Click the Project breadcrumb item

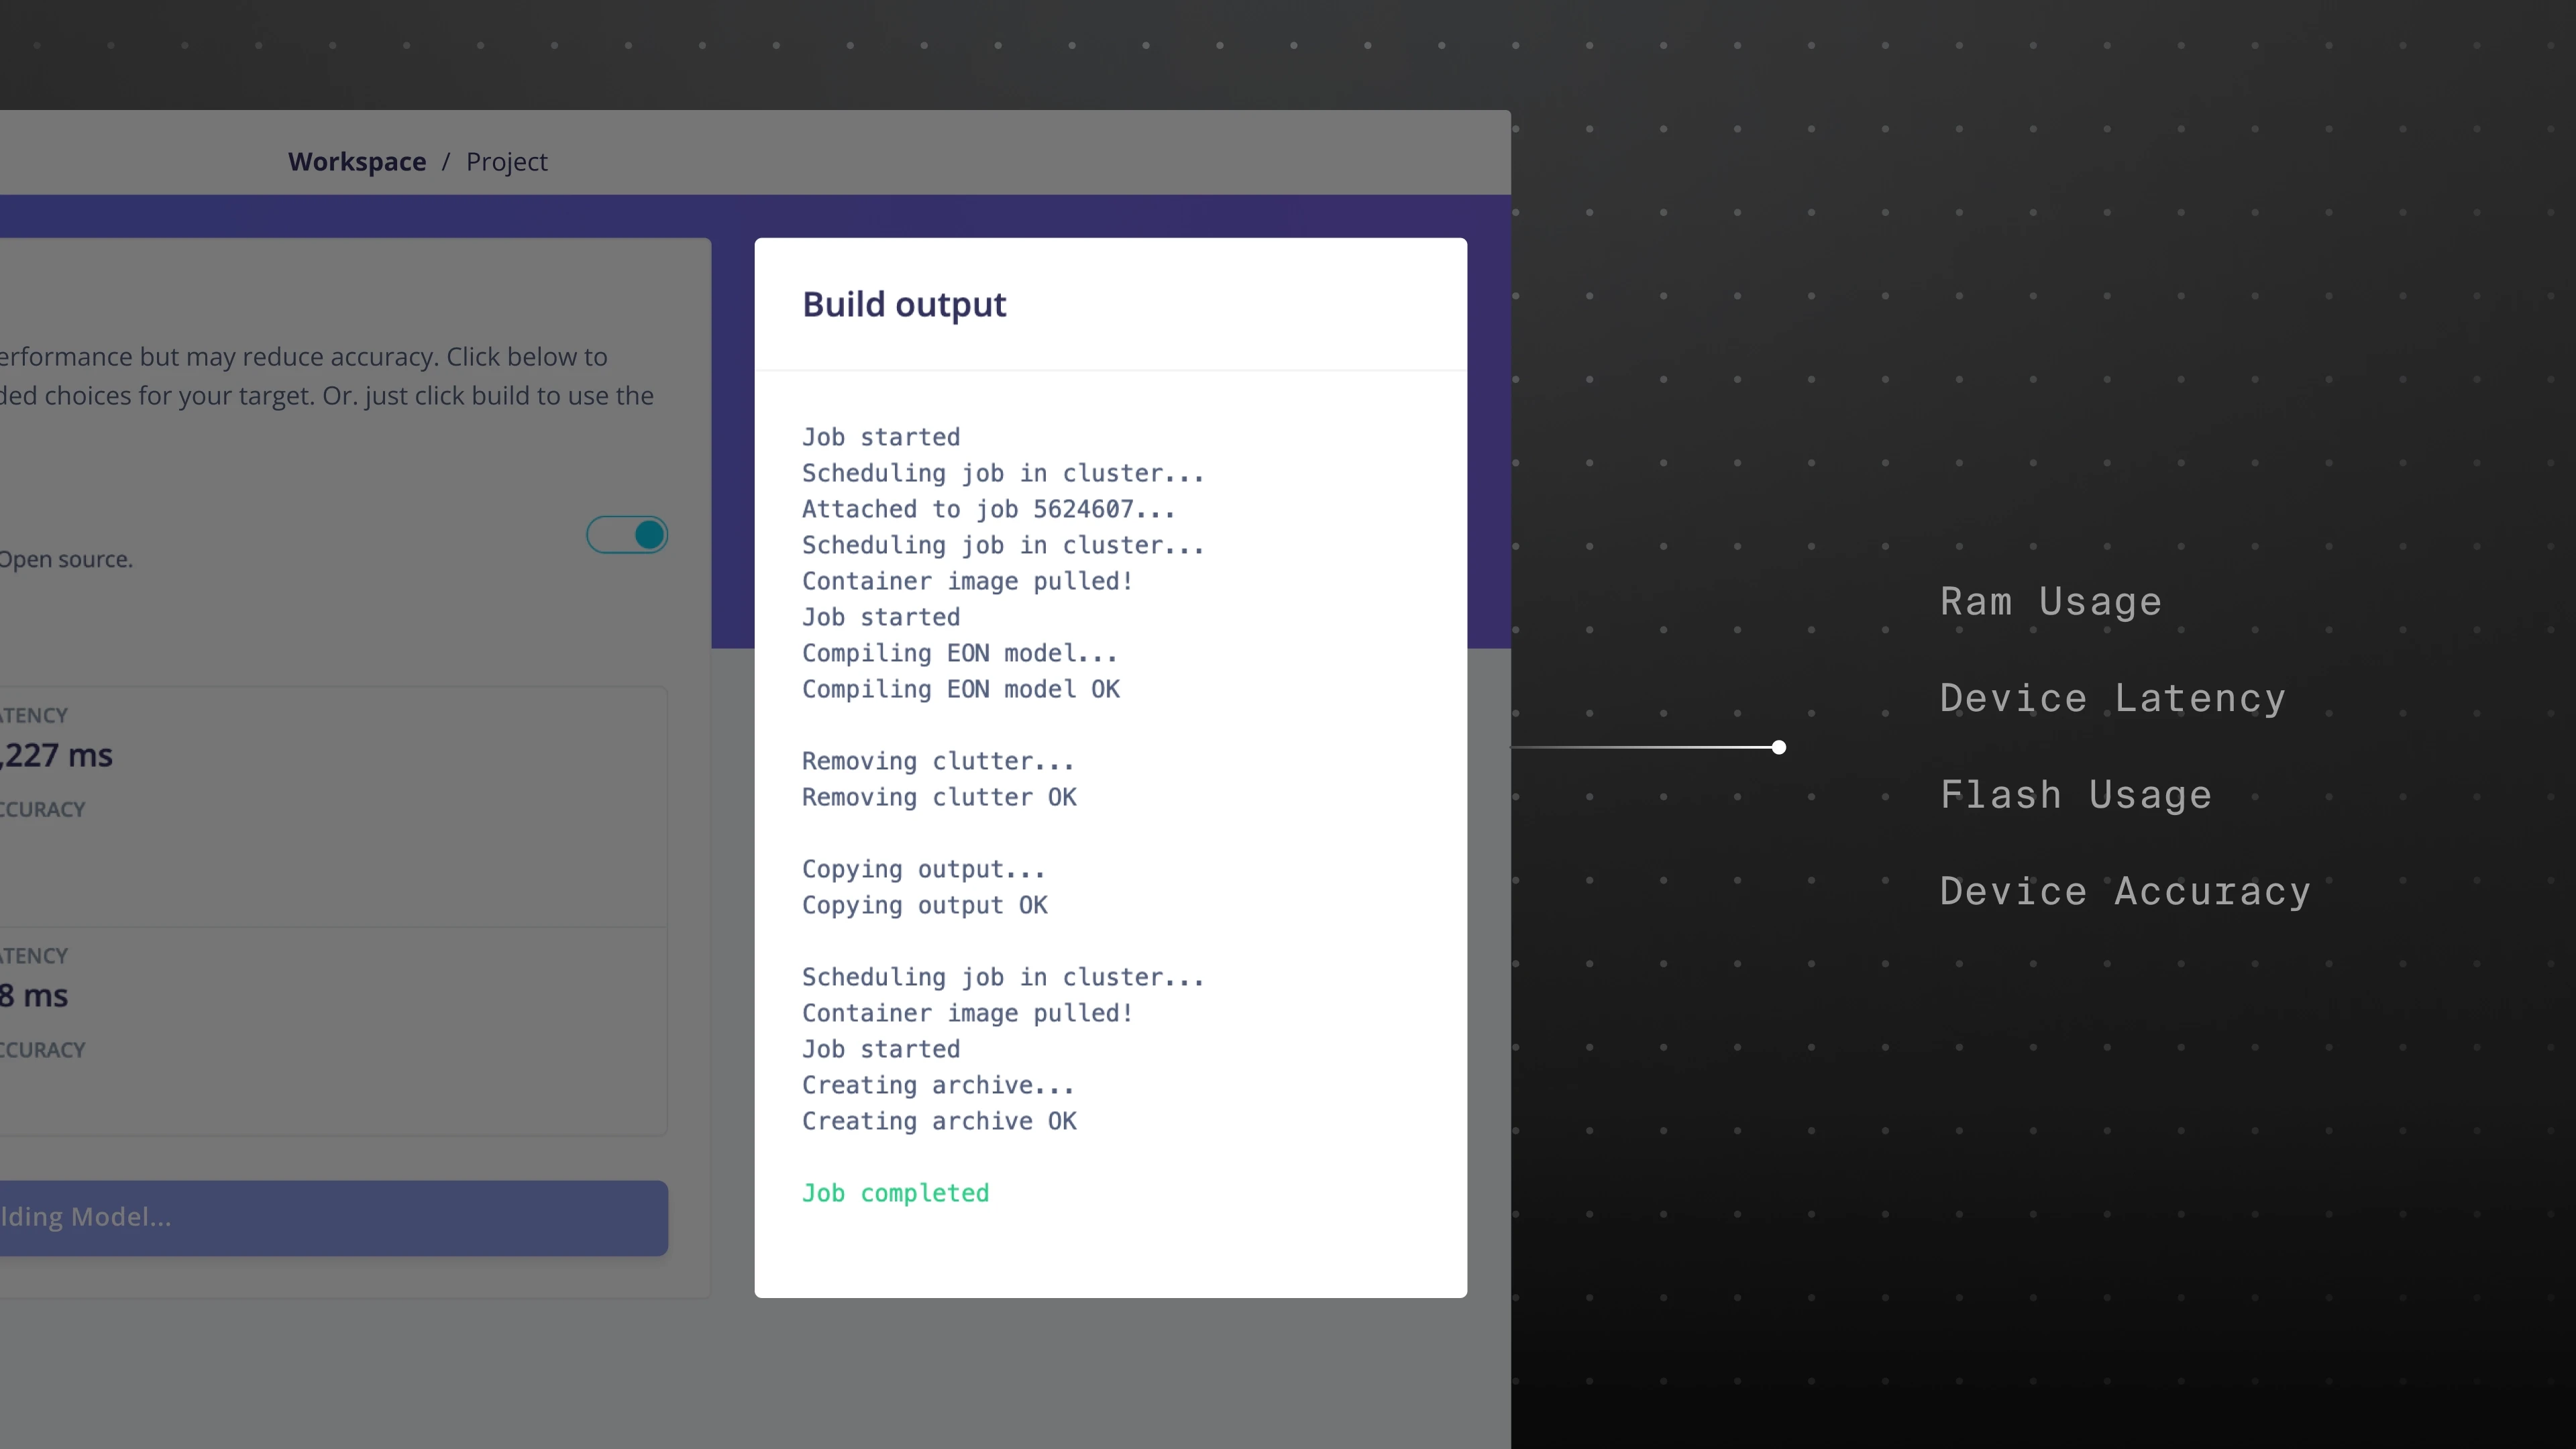[506, 161]
